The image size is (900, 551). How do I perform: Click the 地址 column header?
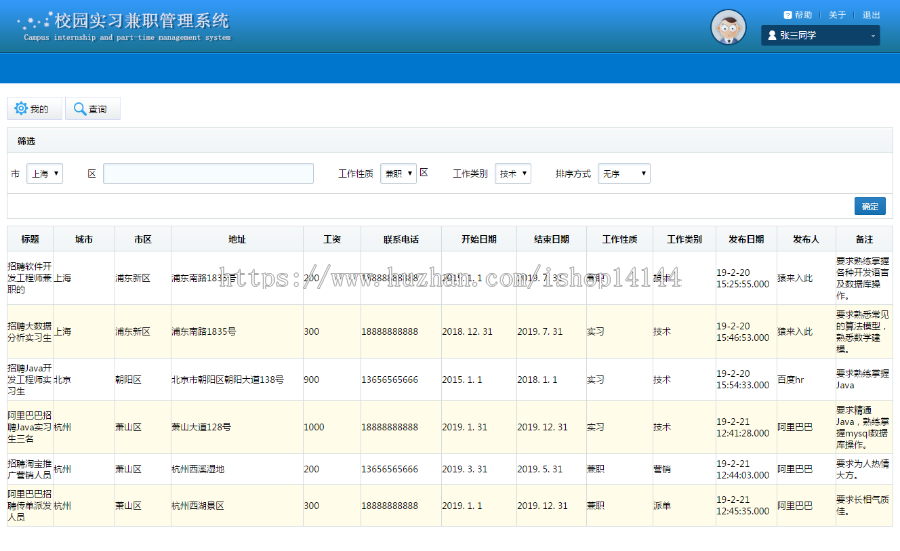point(237,239)
